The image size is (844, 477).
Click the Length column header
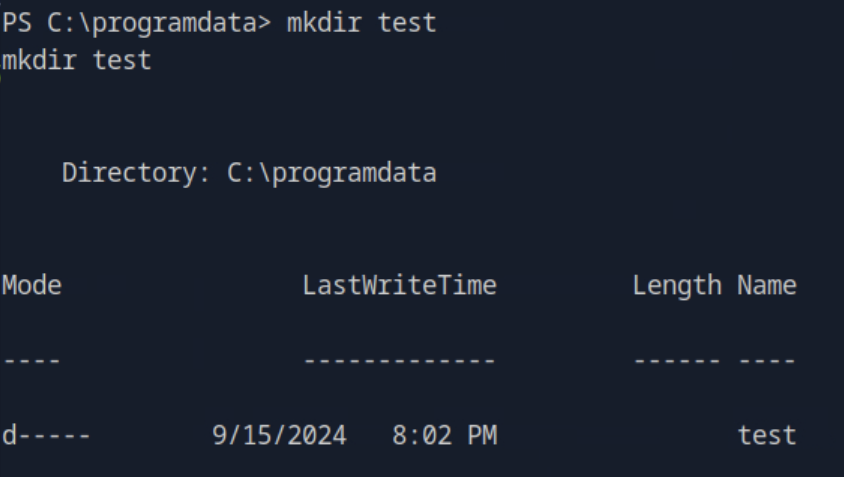coord(677,286)
